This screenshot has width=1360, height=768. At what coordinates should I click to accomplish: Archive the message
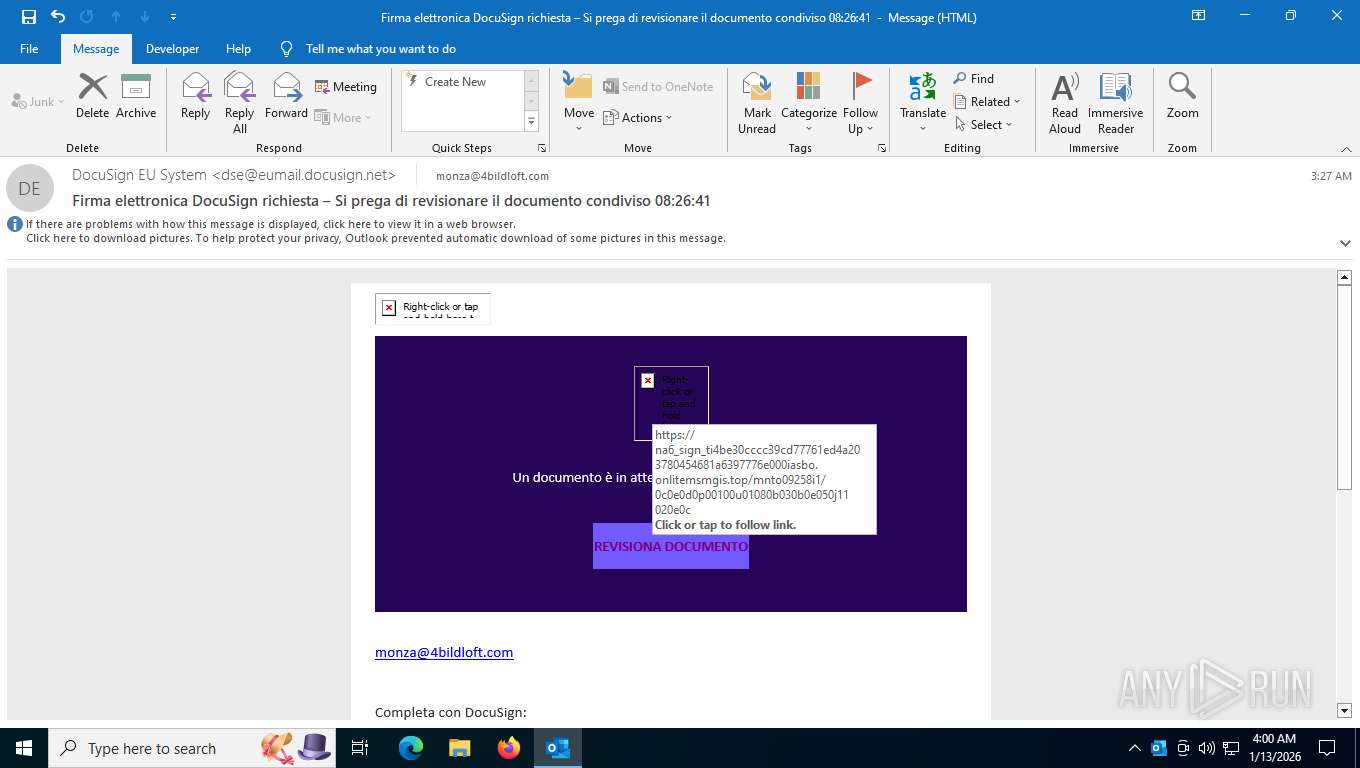(x=136, y=96)
